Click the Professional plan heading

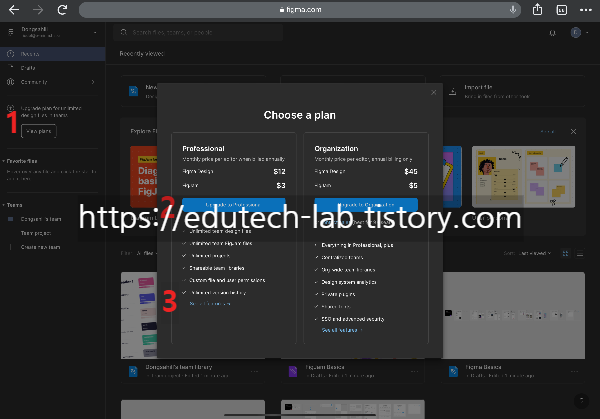coord(203,148)
